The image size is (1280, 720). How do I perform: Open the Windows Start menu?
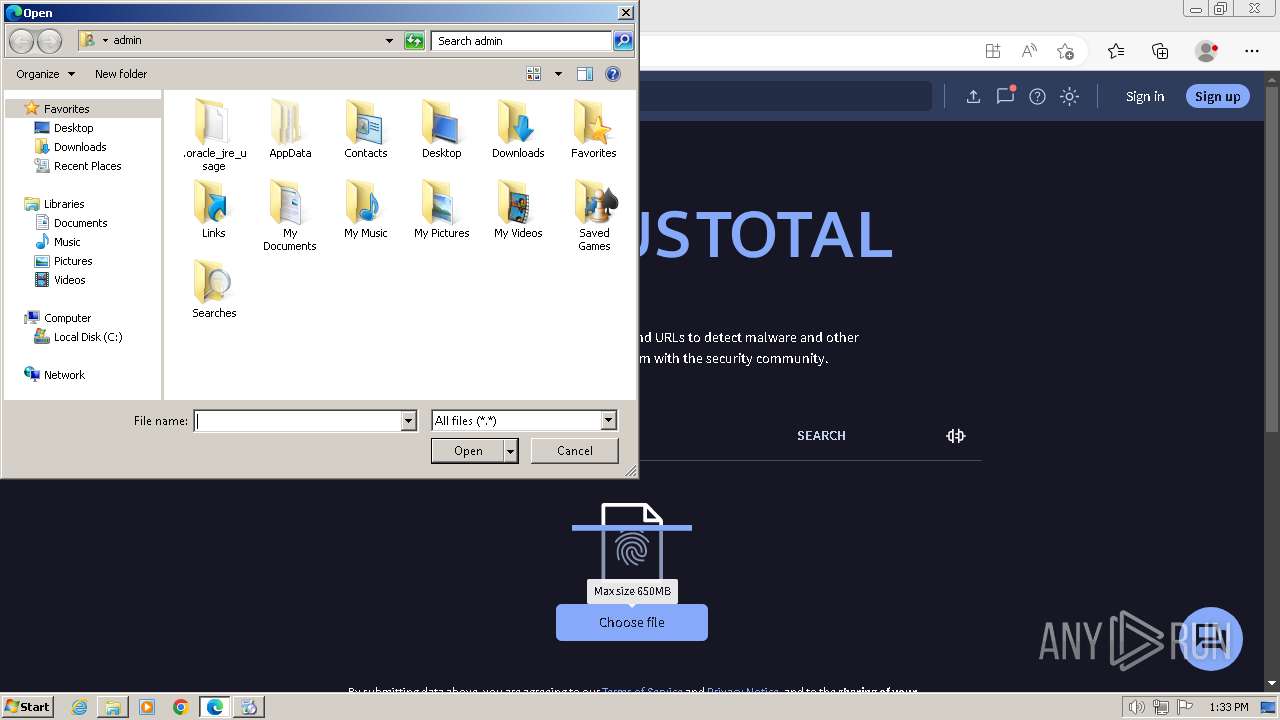pyautogui.click(x=28, y=707)
